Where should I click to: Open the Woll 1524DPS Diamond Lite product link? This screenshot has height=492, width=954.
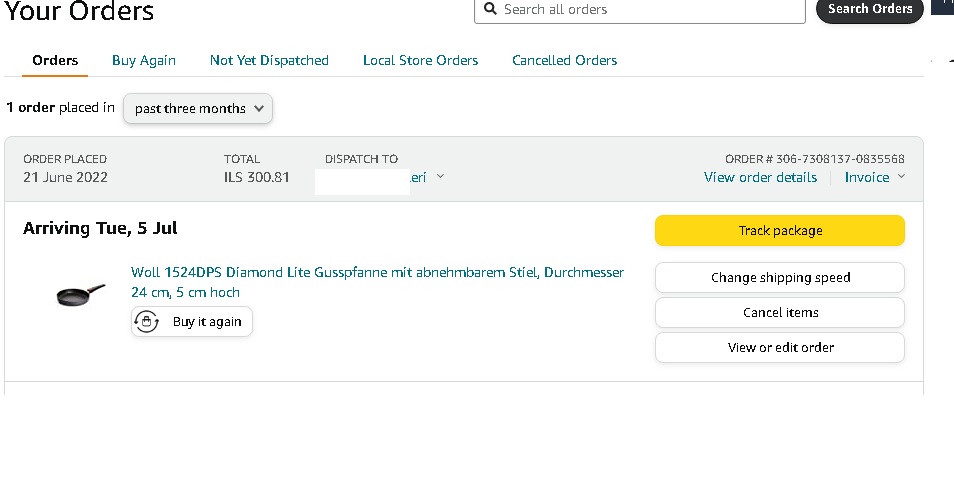pos(377,273)
